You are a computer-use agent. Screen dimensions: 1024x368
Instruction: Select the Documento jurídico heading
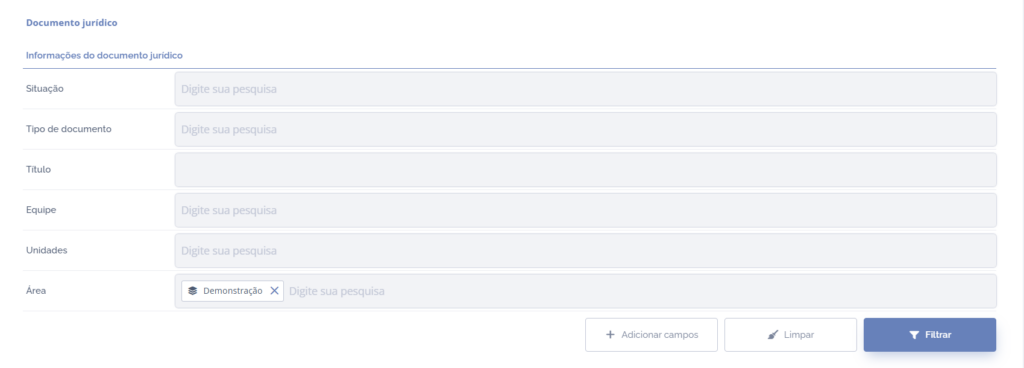tap(72, 23)
